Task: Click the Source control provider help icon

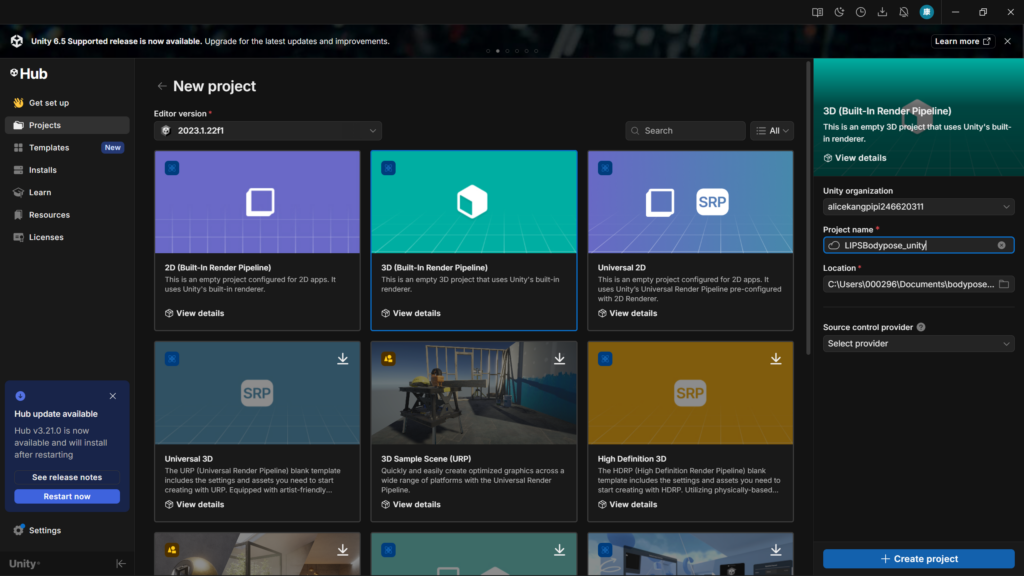Action: coord(921,327)
